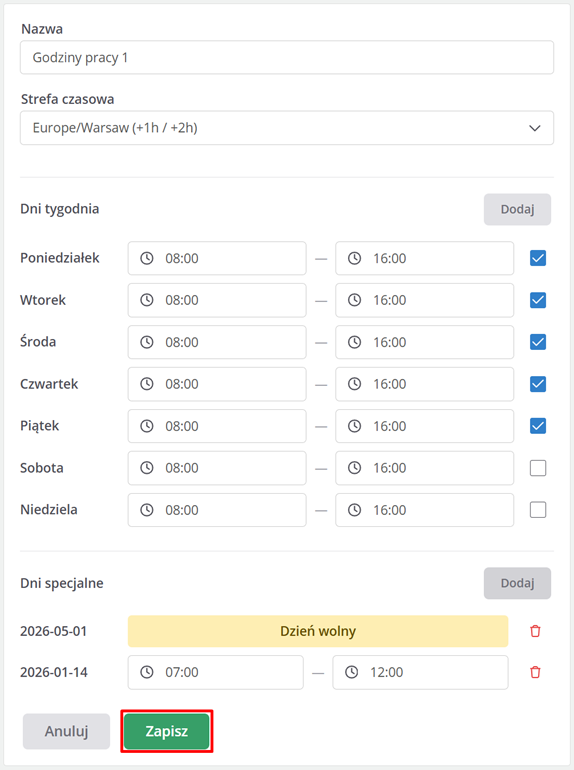Delete the 2026-05-01 special day
The width and height of the screenshot is (574, 770).
pyautogui.click(x=535, y=631)
